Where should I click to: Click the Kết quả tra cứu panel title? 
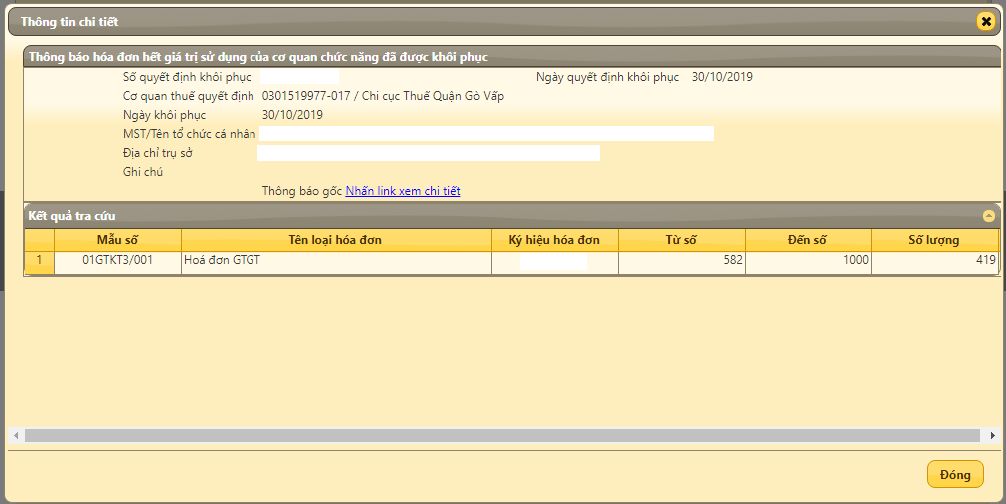[72, 216]
